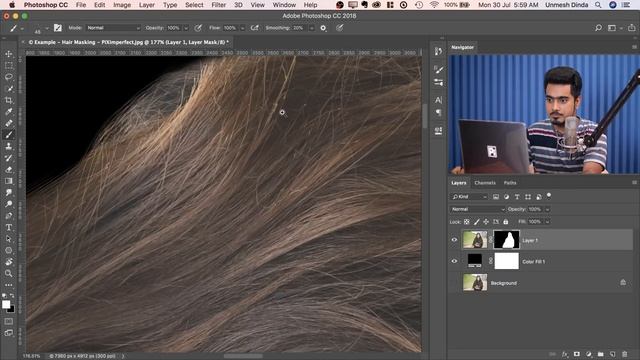Select the Lasso tool

[9, 77]
